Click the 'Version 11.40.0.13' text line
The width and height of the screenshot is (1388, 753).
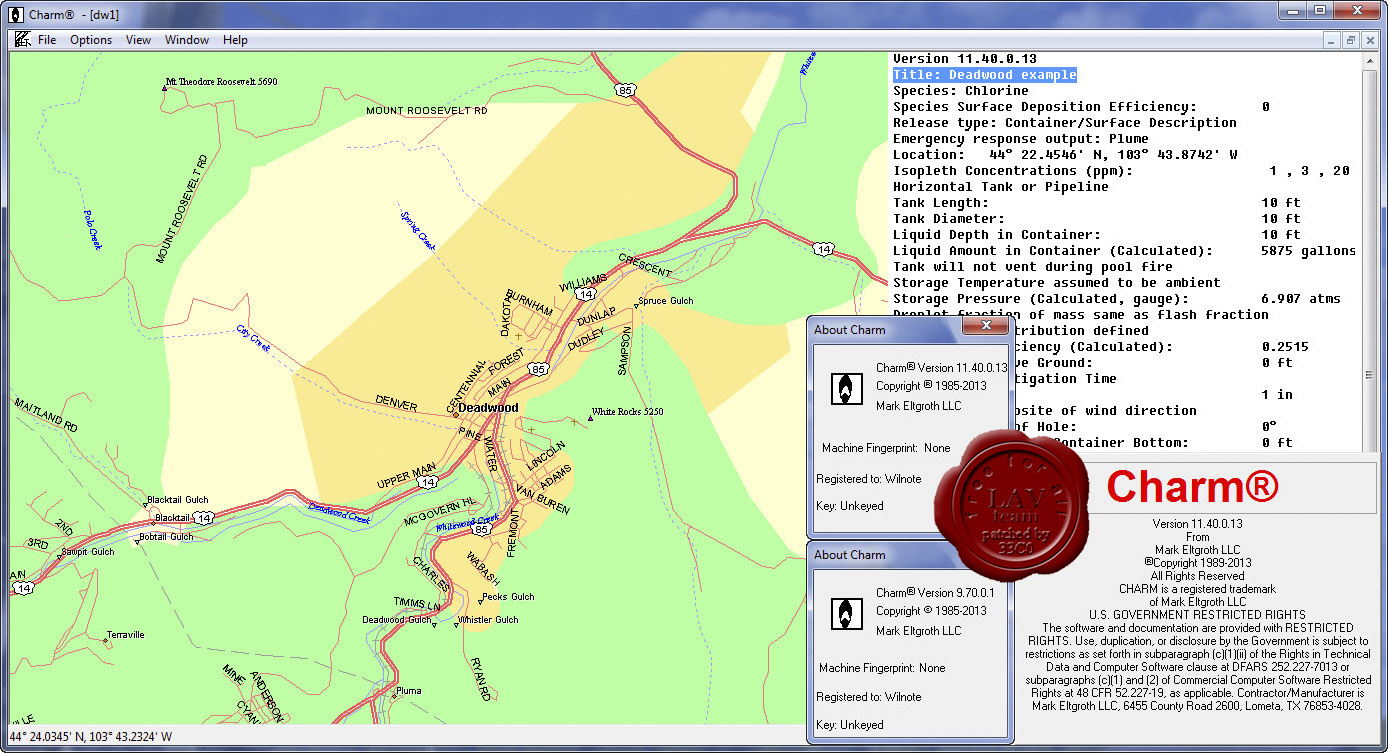[965, 59]
